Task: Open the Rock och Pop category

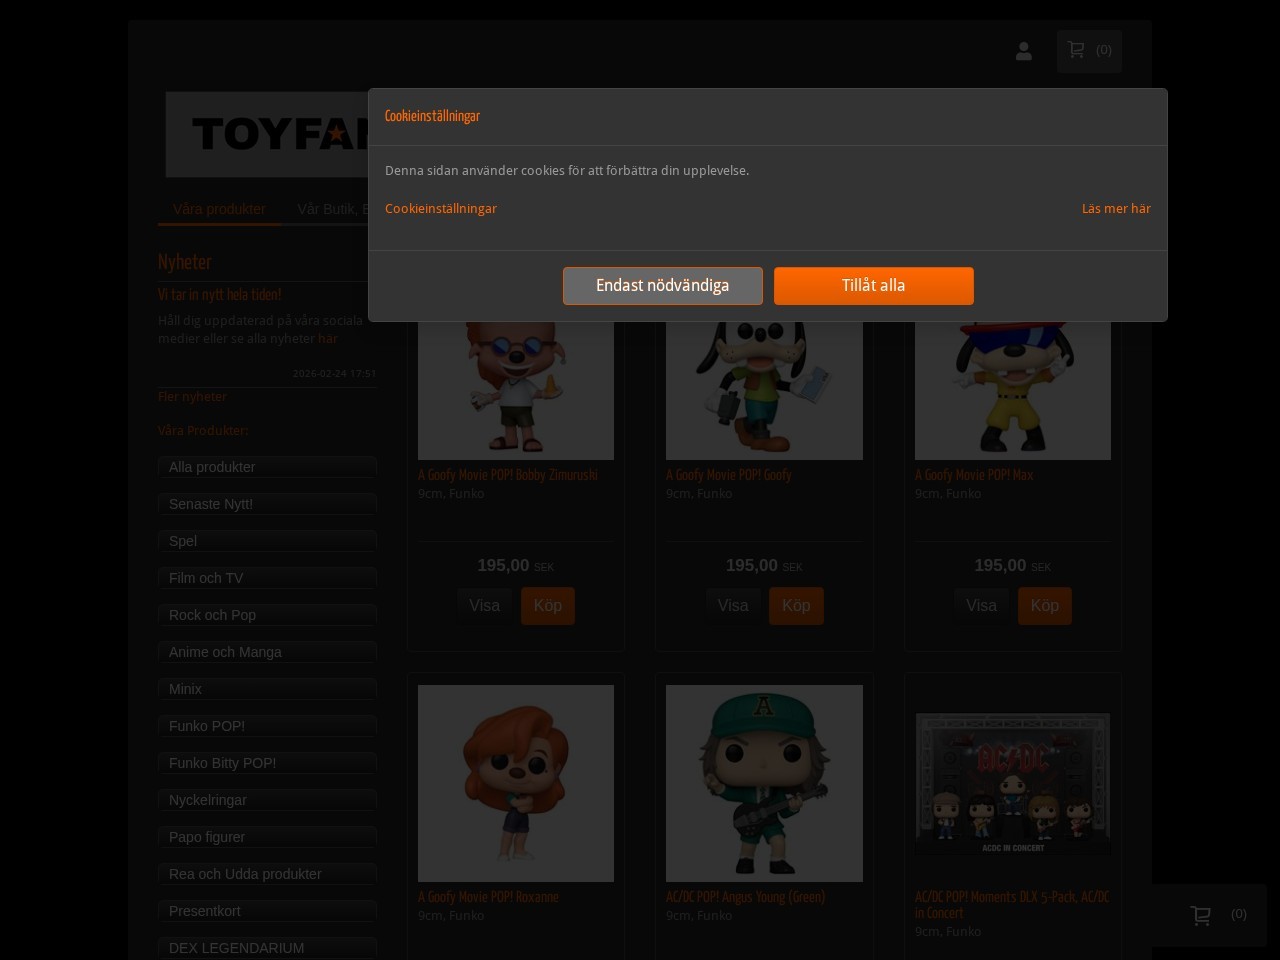Action: [x=267, y=615]
